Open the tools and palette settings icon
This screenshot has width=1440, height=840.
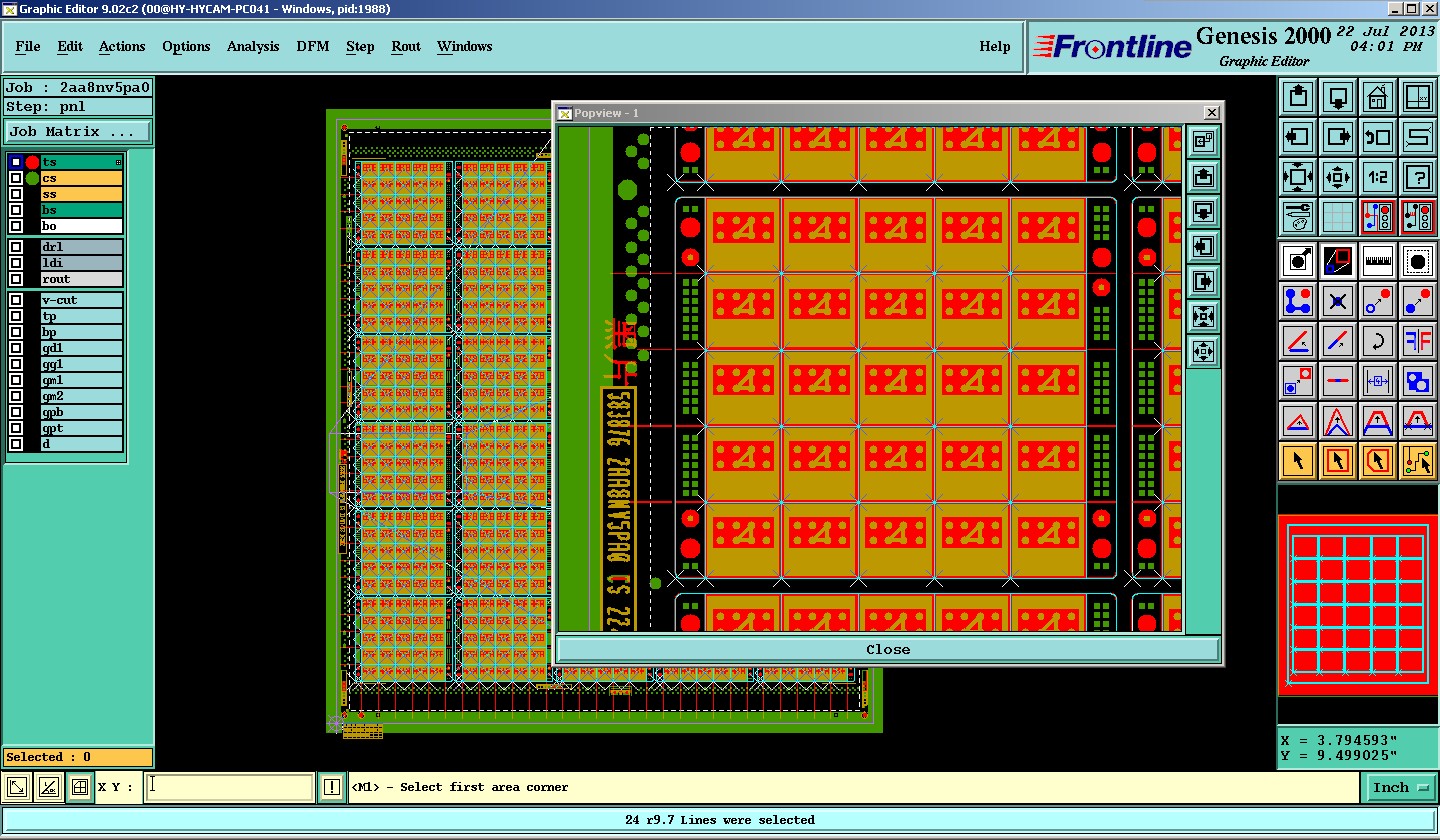point(1298,216)
